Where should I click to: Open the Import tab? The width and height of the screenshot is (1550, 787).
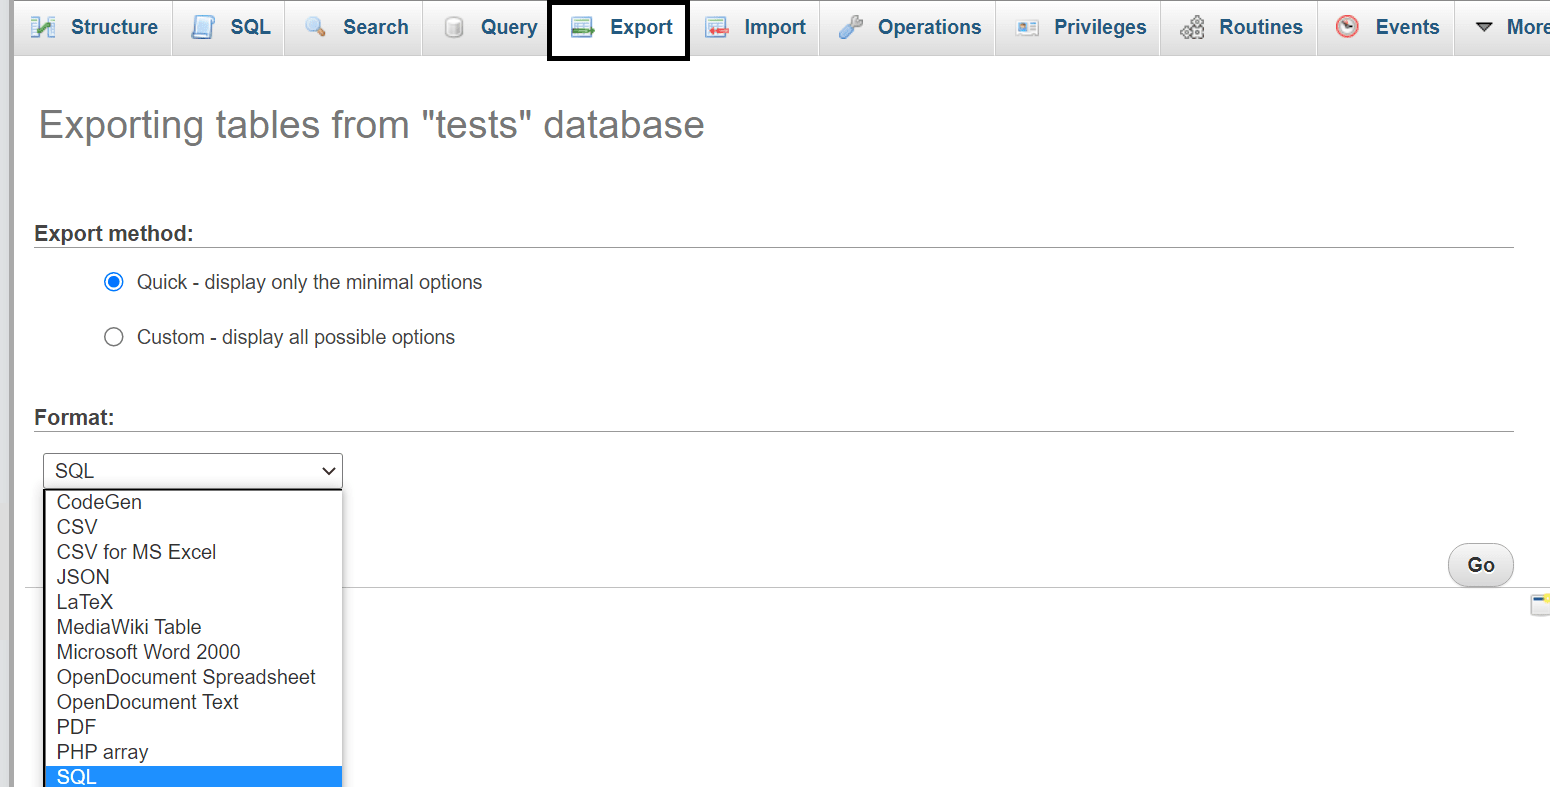click(755, 27)
